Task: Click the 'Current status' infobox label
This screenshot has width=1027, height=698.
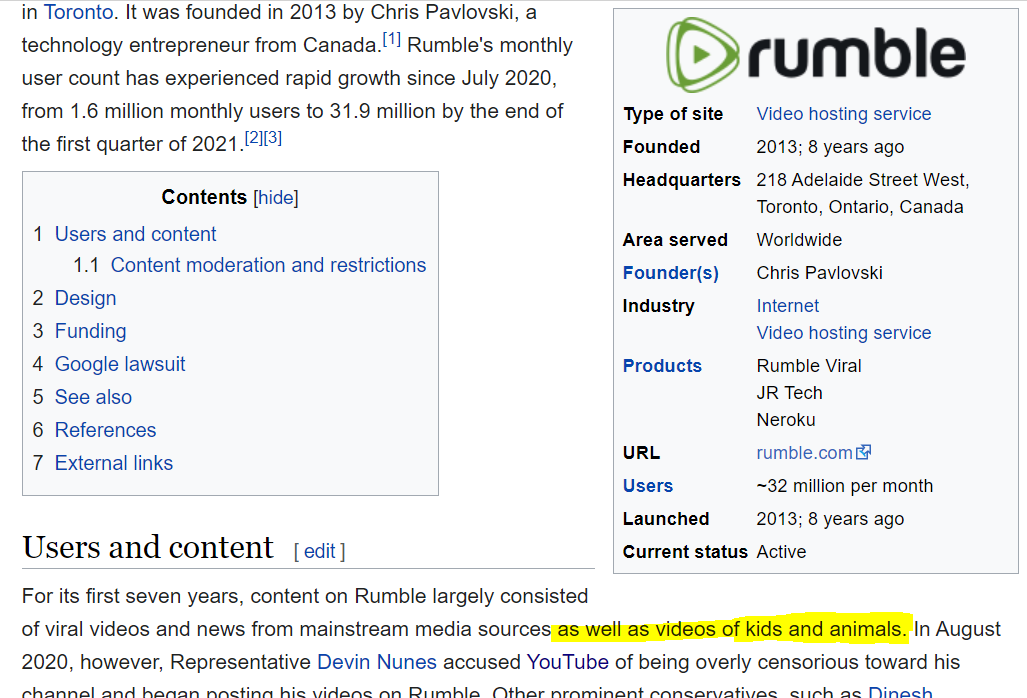Action: pos(685,552)
